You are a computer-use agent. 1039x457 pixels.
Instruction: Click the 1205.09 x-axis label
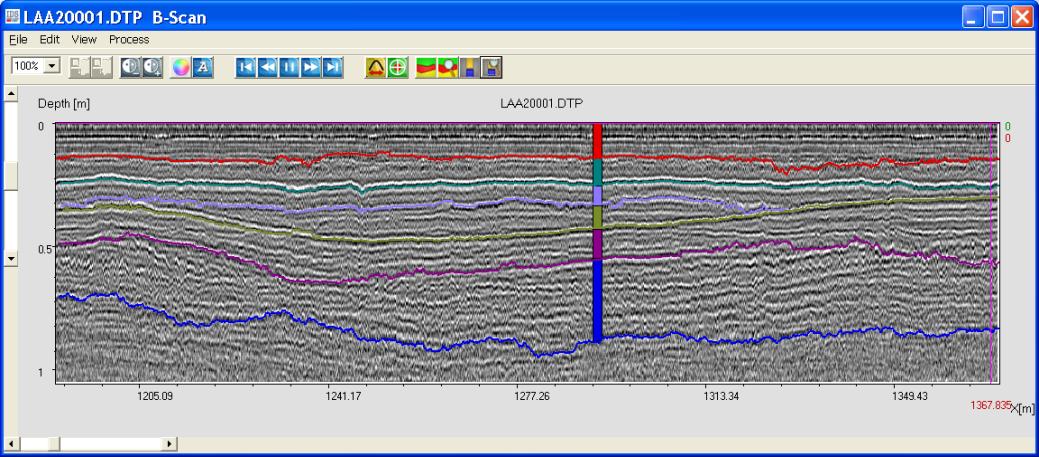155,397
